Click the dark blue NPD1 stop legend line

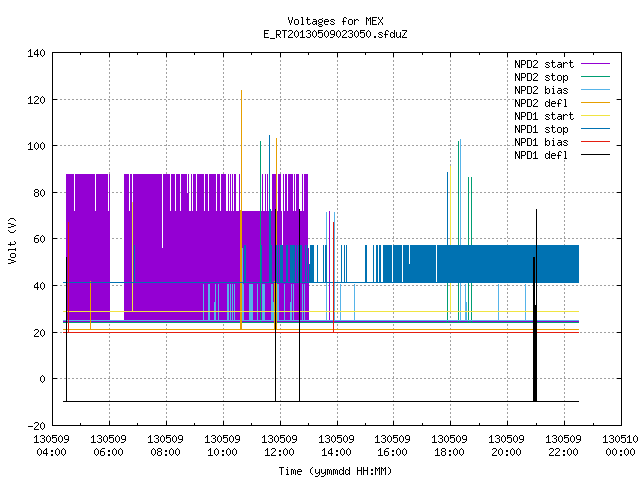click(x=596, y=129)
